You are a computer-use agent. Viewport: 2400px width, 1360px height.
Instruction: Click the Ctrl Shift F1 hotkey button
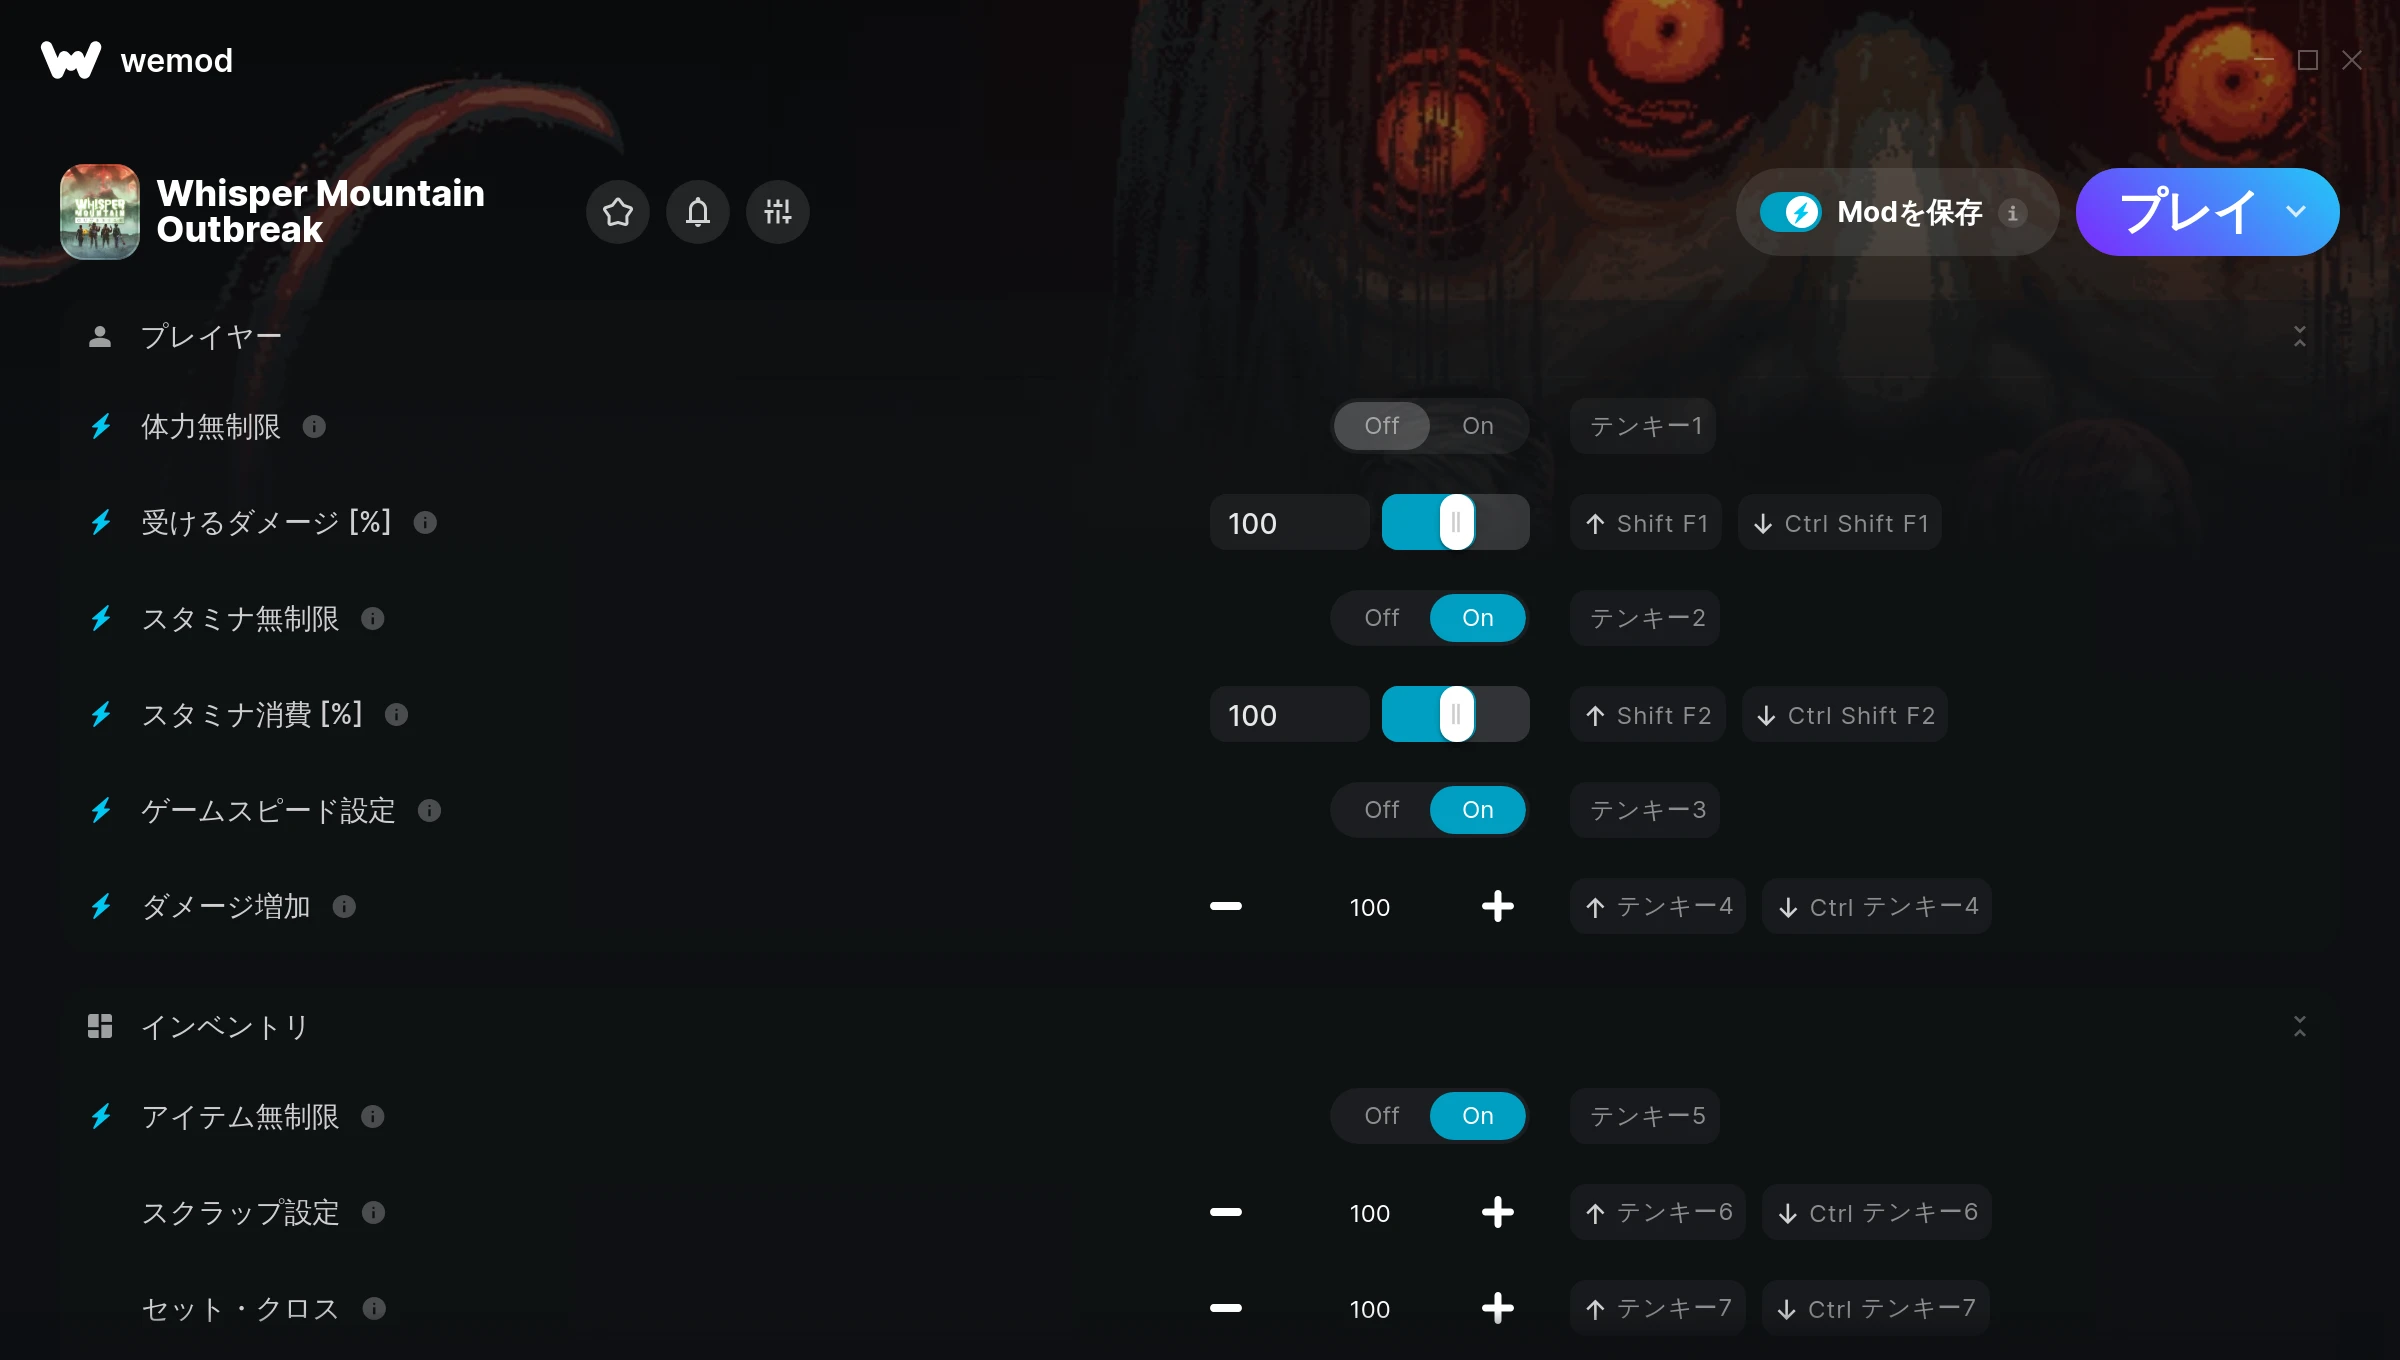1840,523
